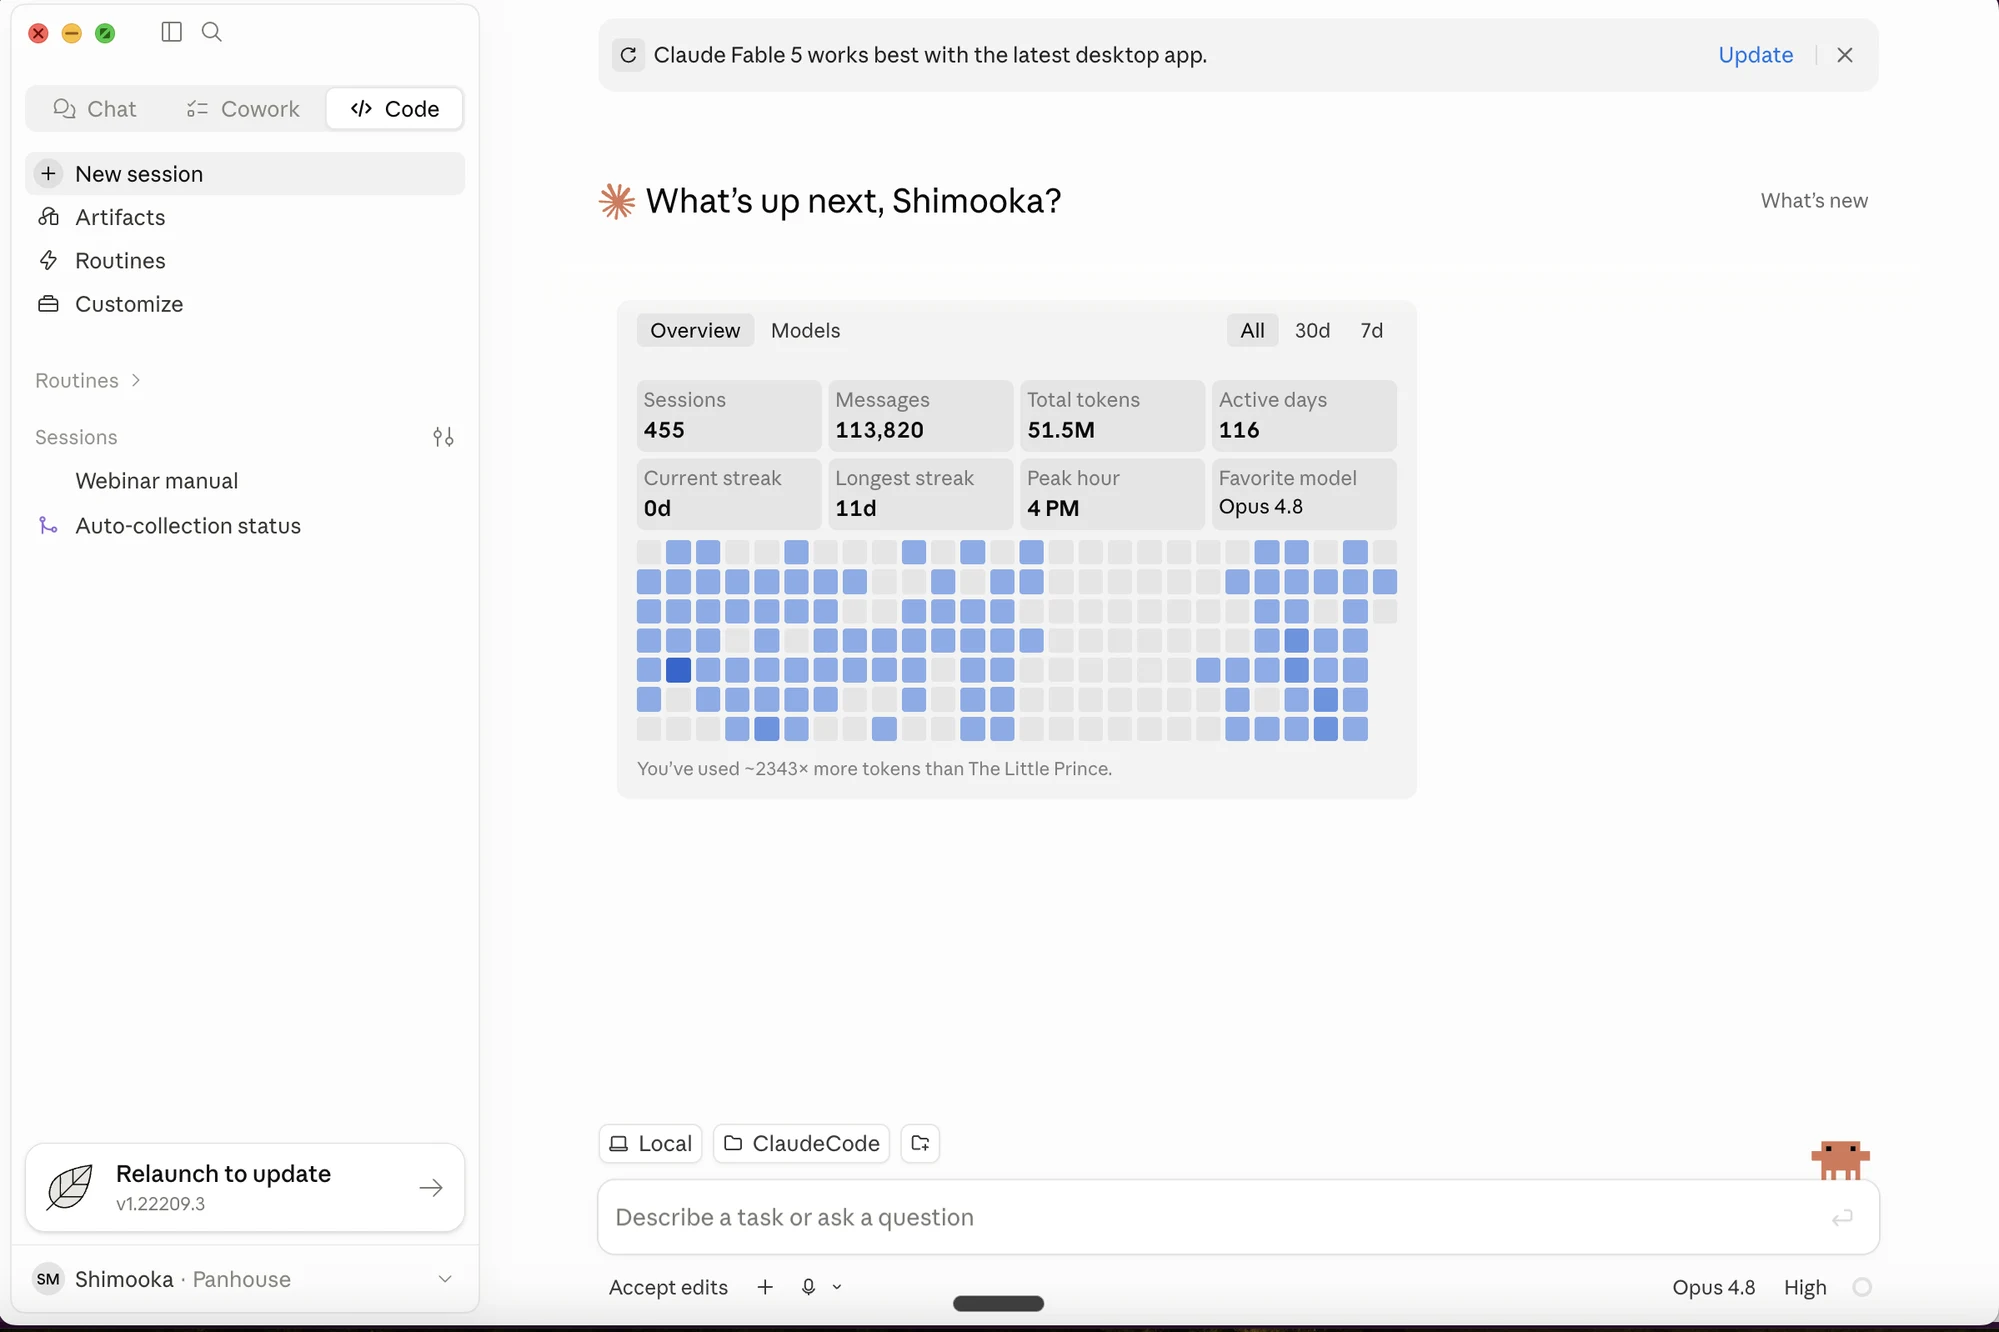1999x1332 pixels.
Task: Click the Favorite model Opus 4.8 card
Action: point(1304,494)
